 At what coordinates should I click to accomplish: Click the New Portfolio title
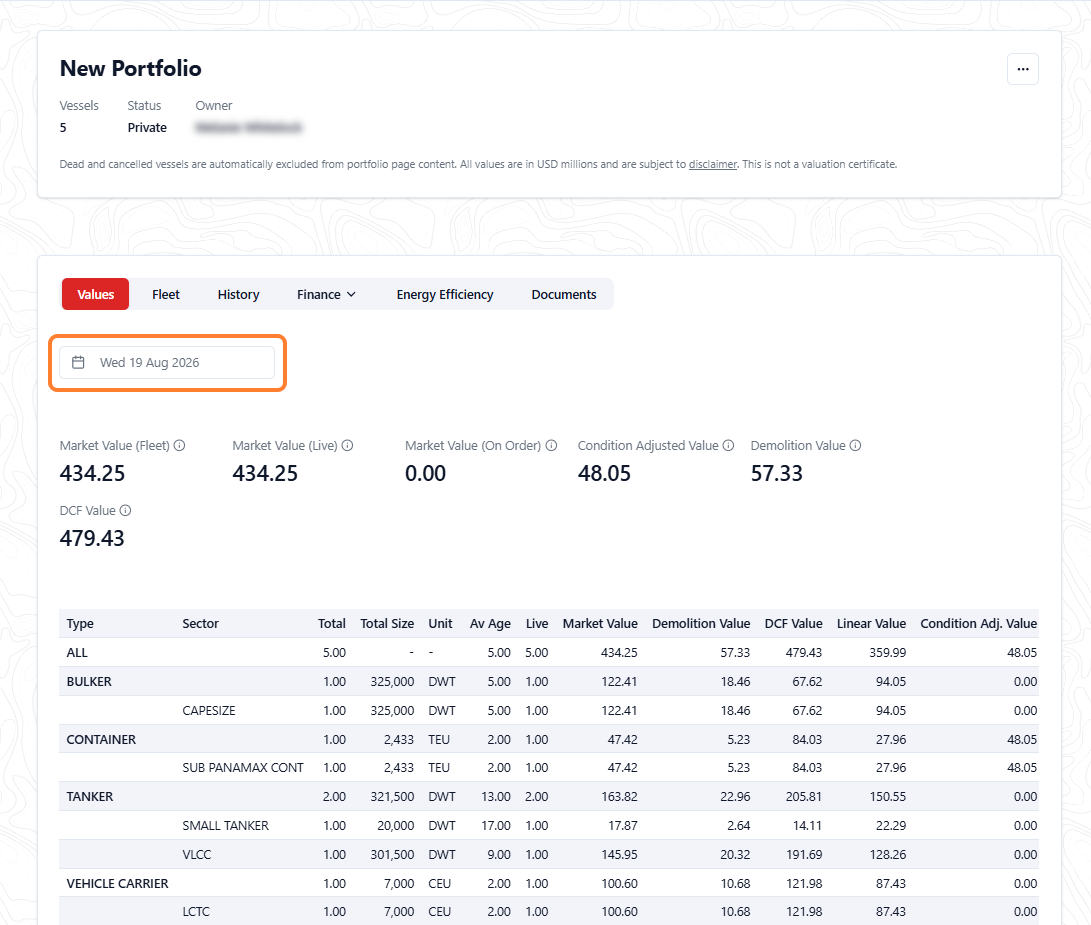click(x=131, y=68)
